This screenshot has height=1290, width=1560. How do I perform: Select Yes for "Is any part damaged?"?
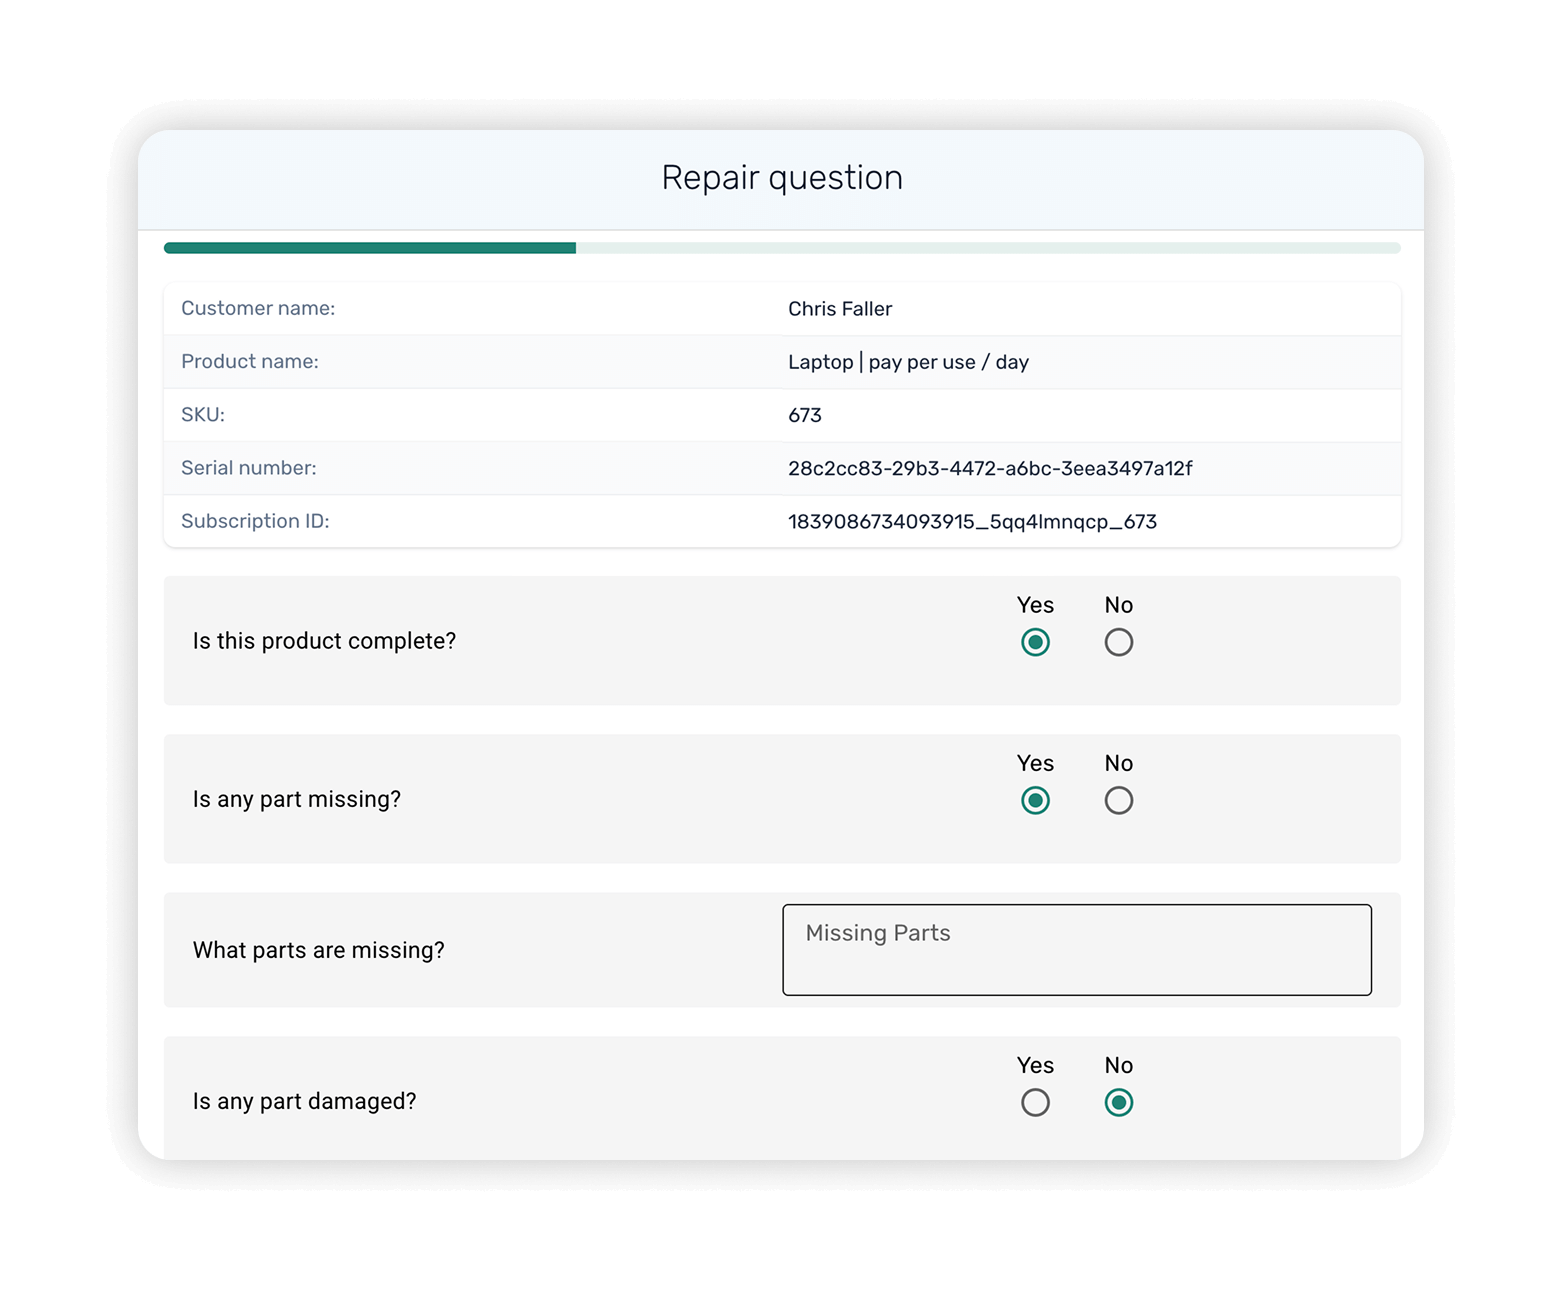(1036, 1102)
